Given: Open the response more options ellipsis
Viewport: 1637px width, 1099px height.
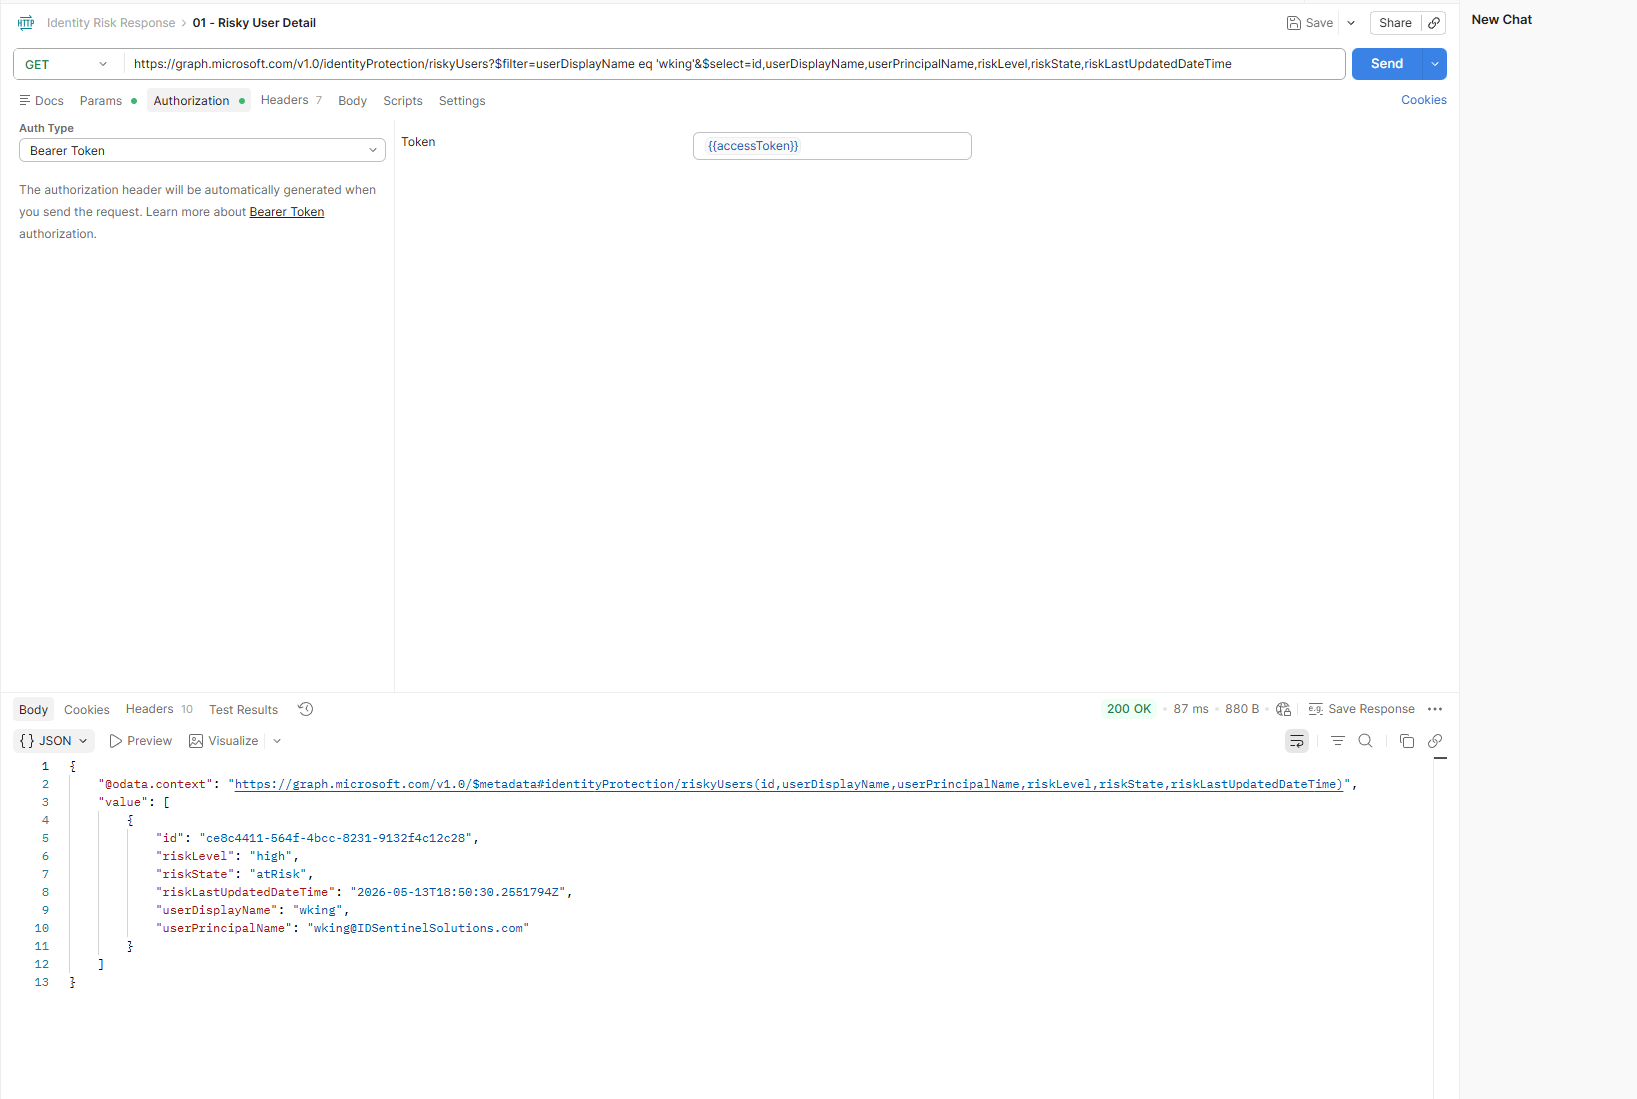Looking at the screenshot, I should point(1435,709).
